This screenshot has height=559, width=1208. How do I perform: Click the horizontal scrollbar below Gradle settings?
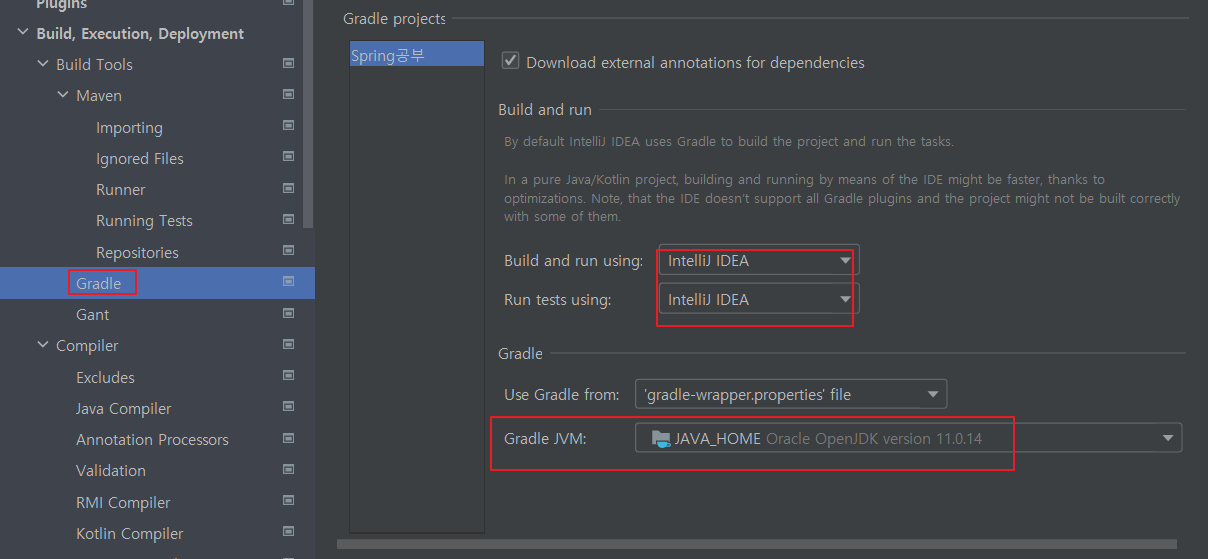(757, 544)
